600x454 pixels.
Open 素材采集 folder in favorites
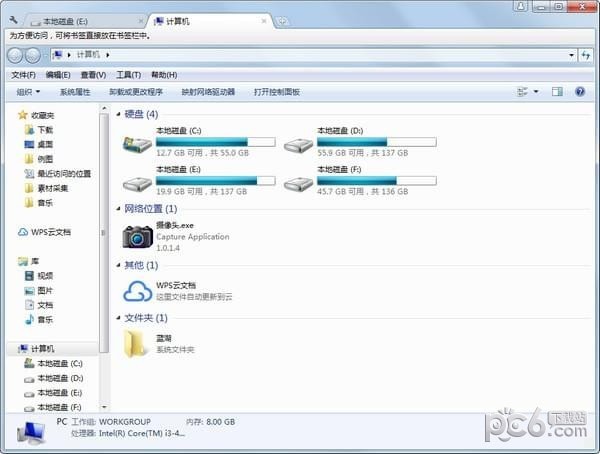point(46,188)
